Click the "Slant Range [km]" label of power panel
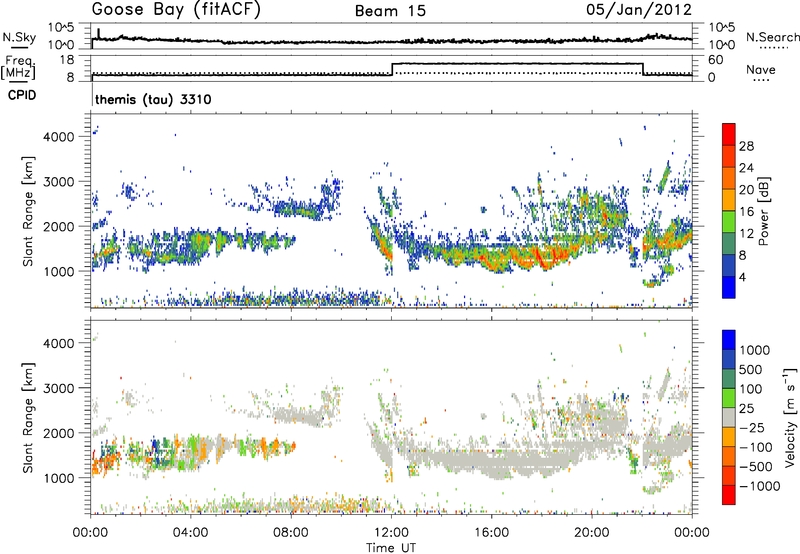800x554 pixels. [28, 211]
